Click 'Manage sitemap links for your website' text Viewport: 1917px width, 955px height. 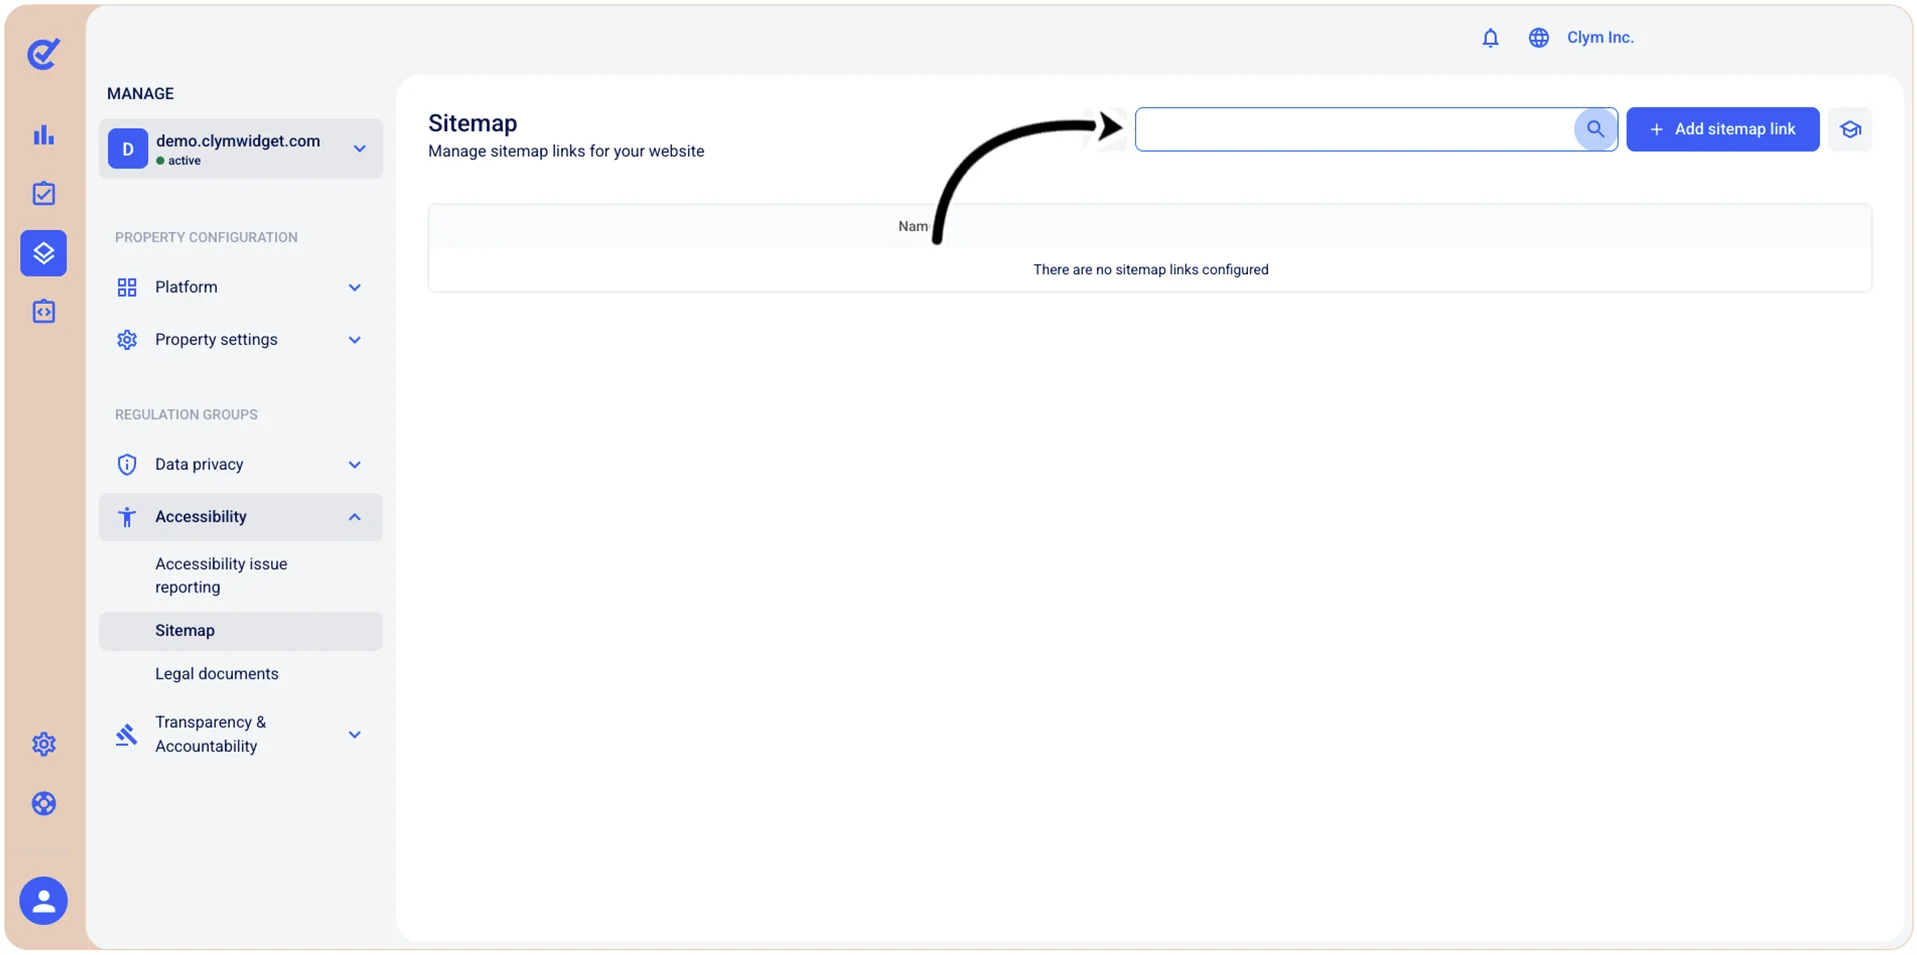(566, 151)
